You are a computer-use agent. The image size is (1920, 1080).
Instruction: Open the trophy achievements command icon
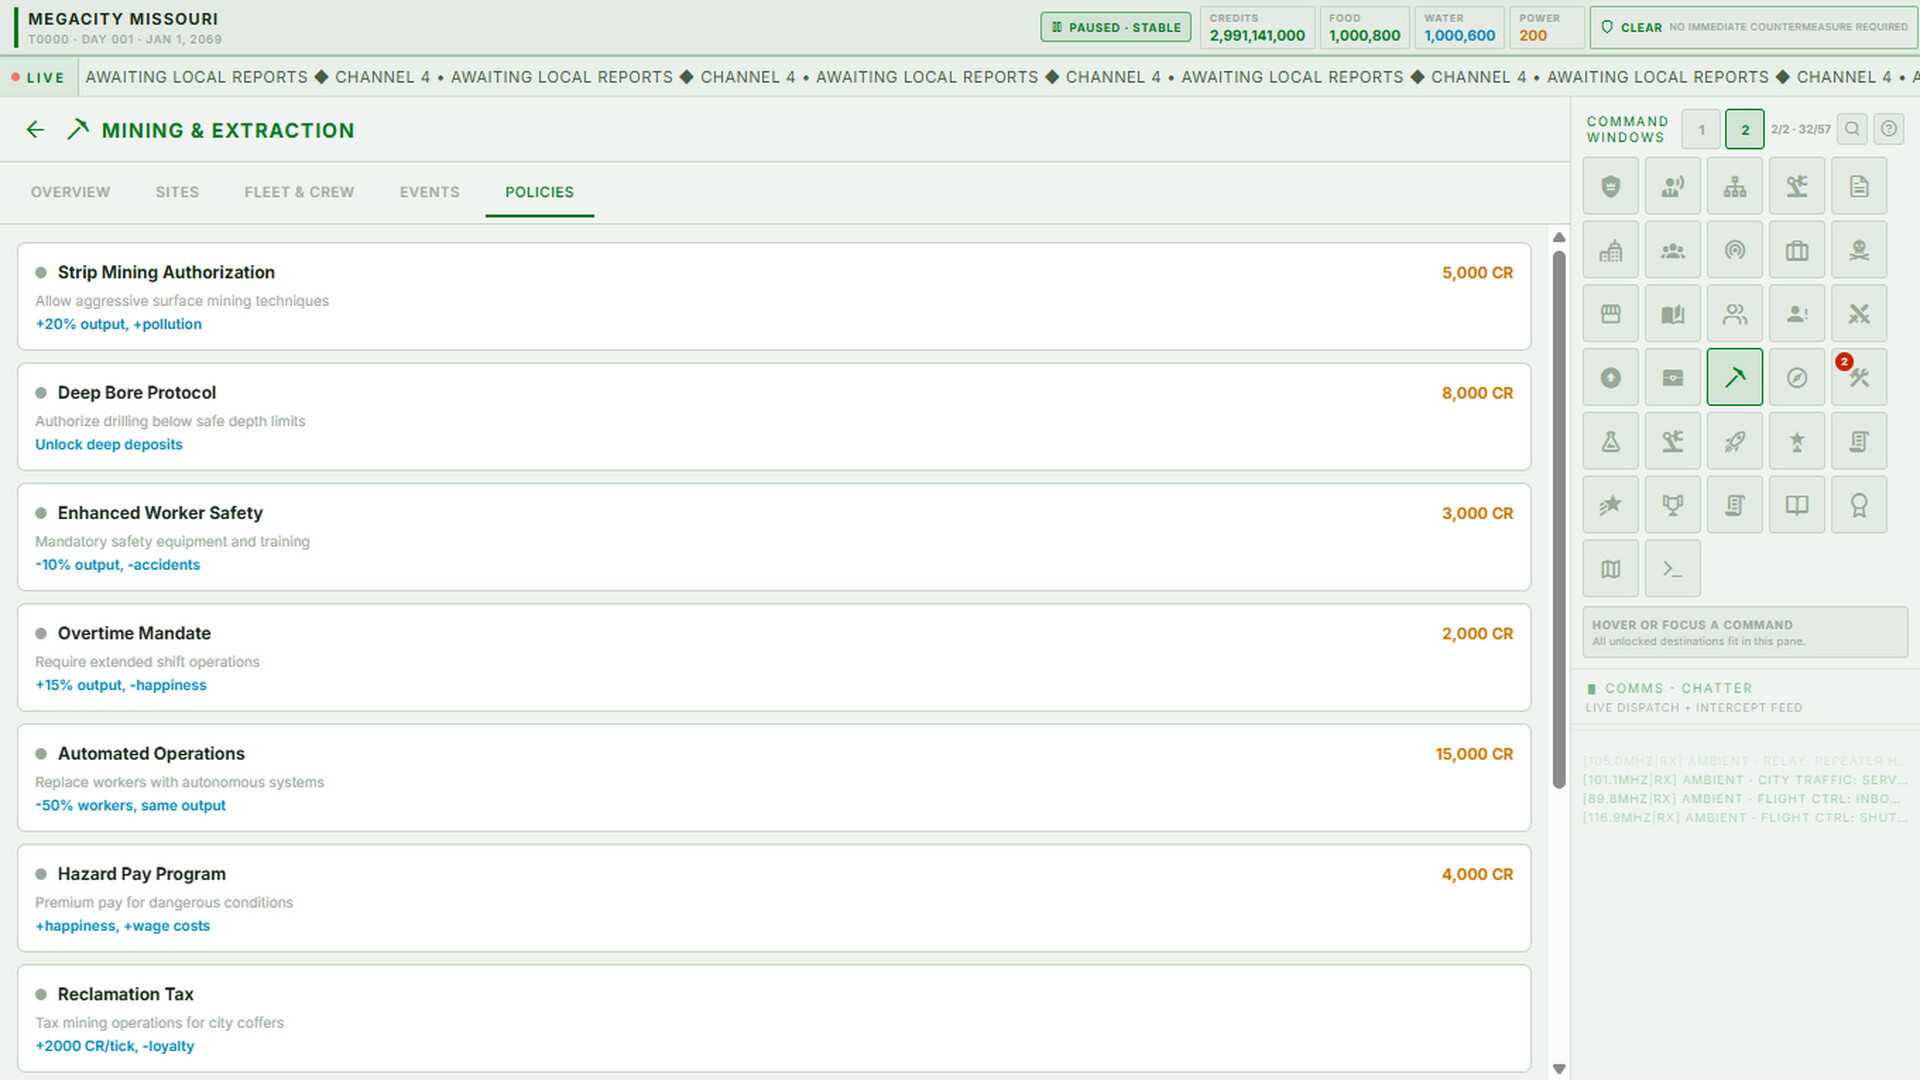[x=1672, y=505]
